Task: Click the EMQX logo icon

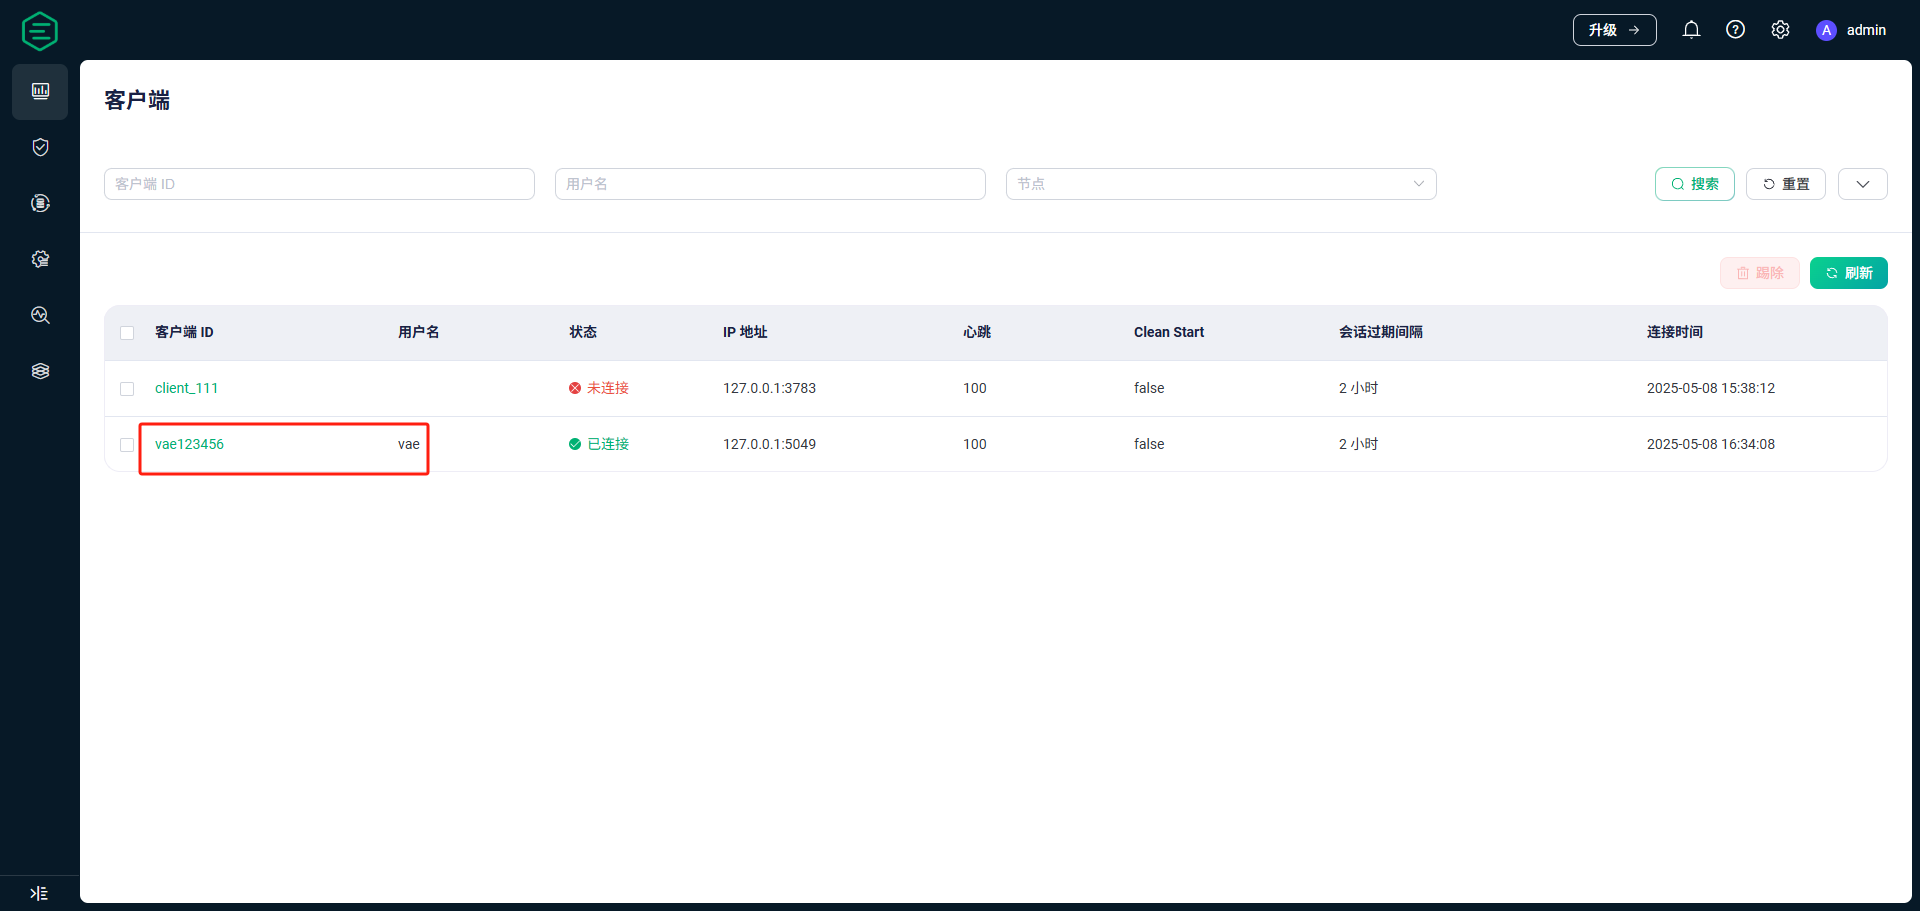Action: (x=40, y=31)
